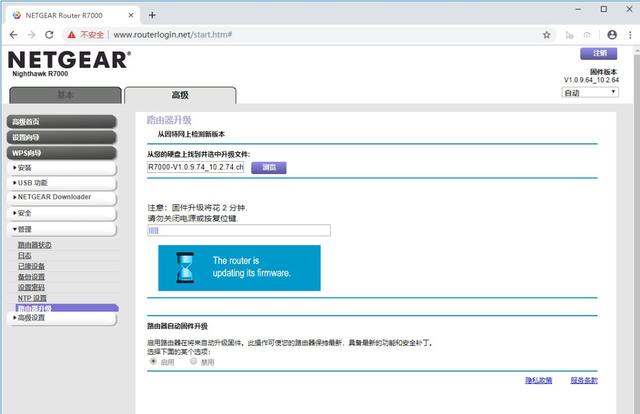Open 设置向导 in sidebar
The image size is (640, 414).
click(62, 138)
